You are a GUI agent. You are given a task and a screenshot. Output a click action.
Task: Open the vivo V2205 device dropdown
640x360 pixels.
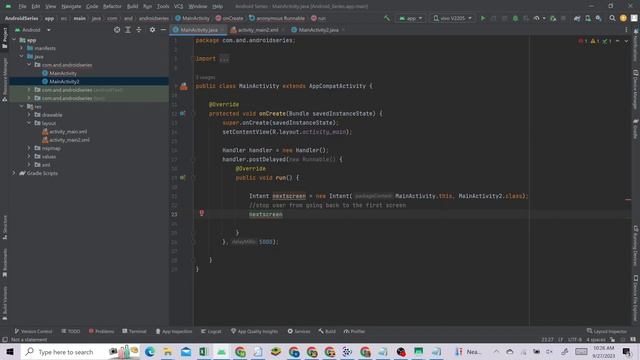[453, 18]
